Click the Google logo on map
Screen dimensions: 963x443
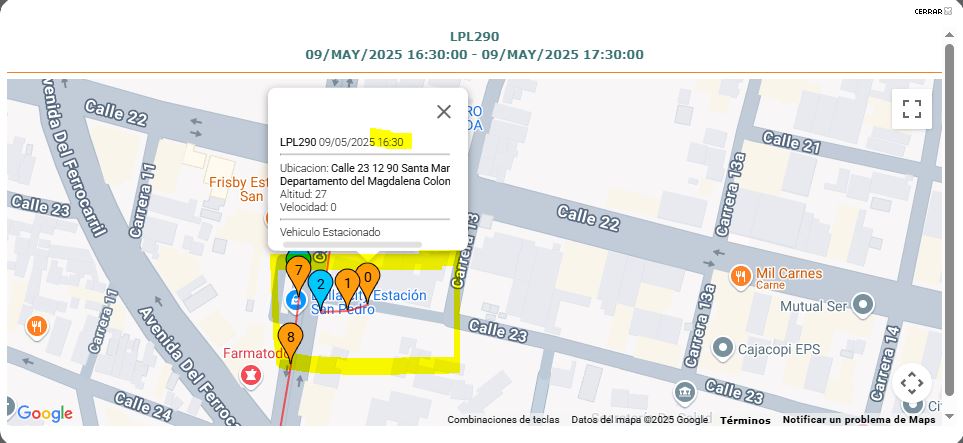[45, 413]
